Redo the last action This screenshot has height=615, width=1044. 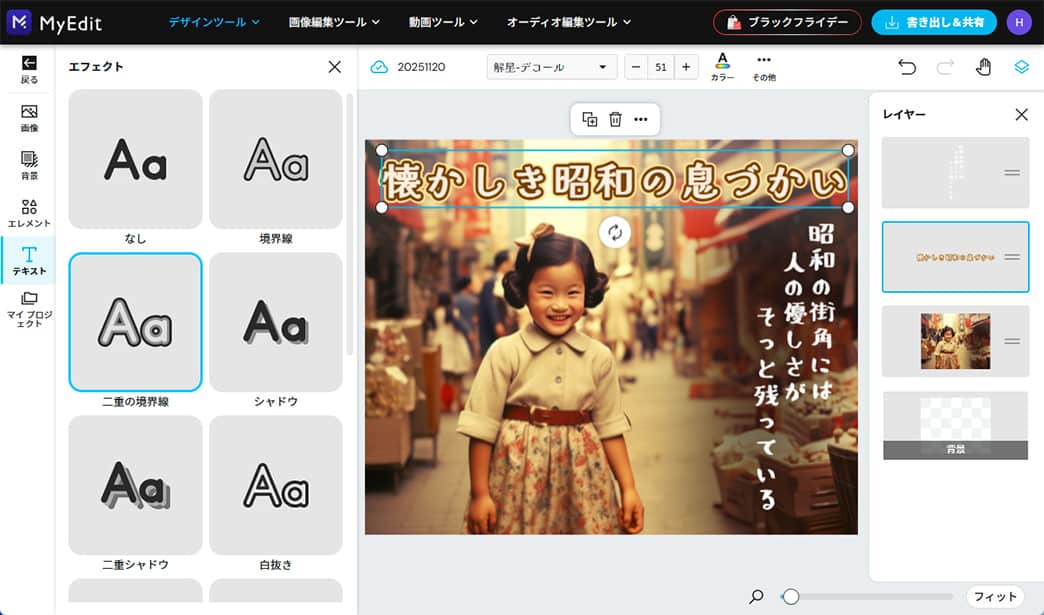945,67
